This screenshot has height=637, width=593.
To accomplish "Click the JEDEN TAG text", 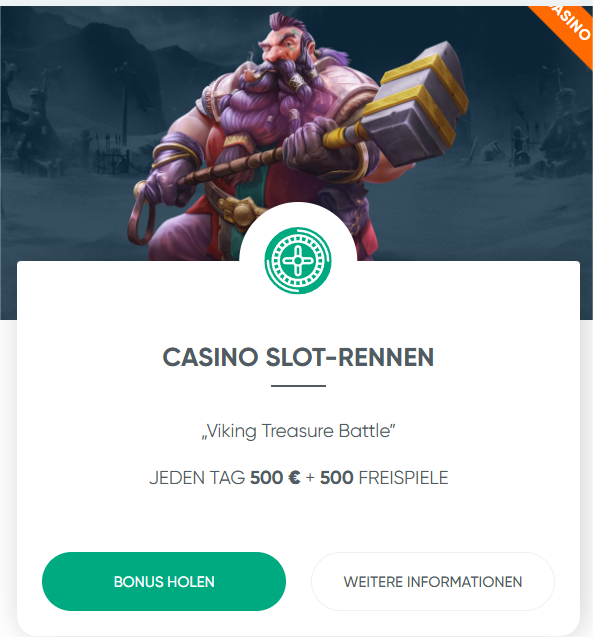I will coord(197,478).
